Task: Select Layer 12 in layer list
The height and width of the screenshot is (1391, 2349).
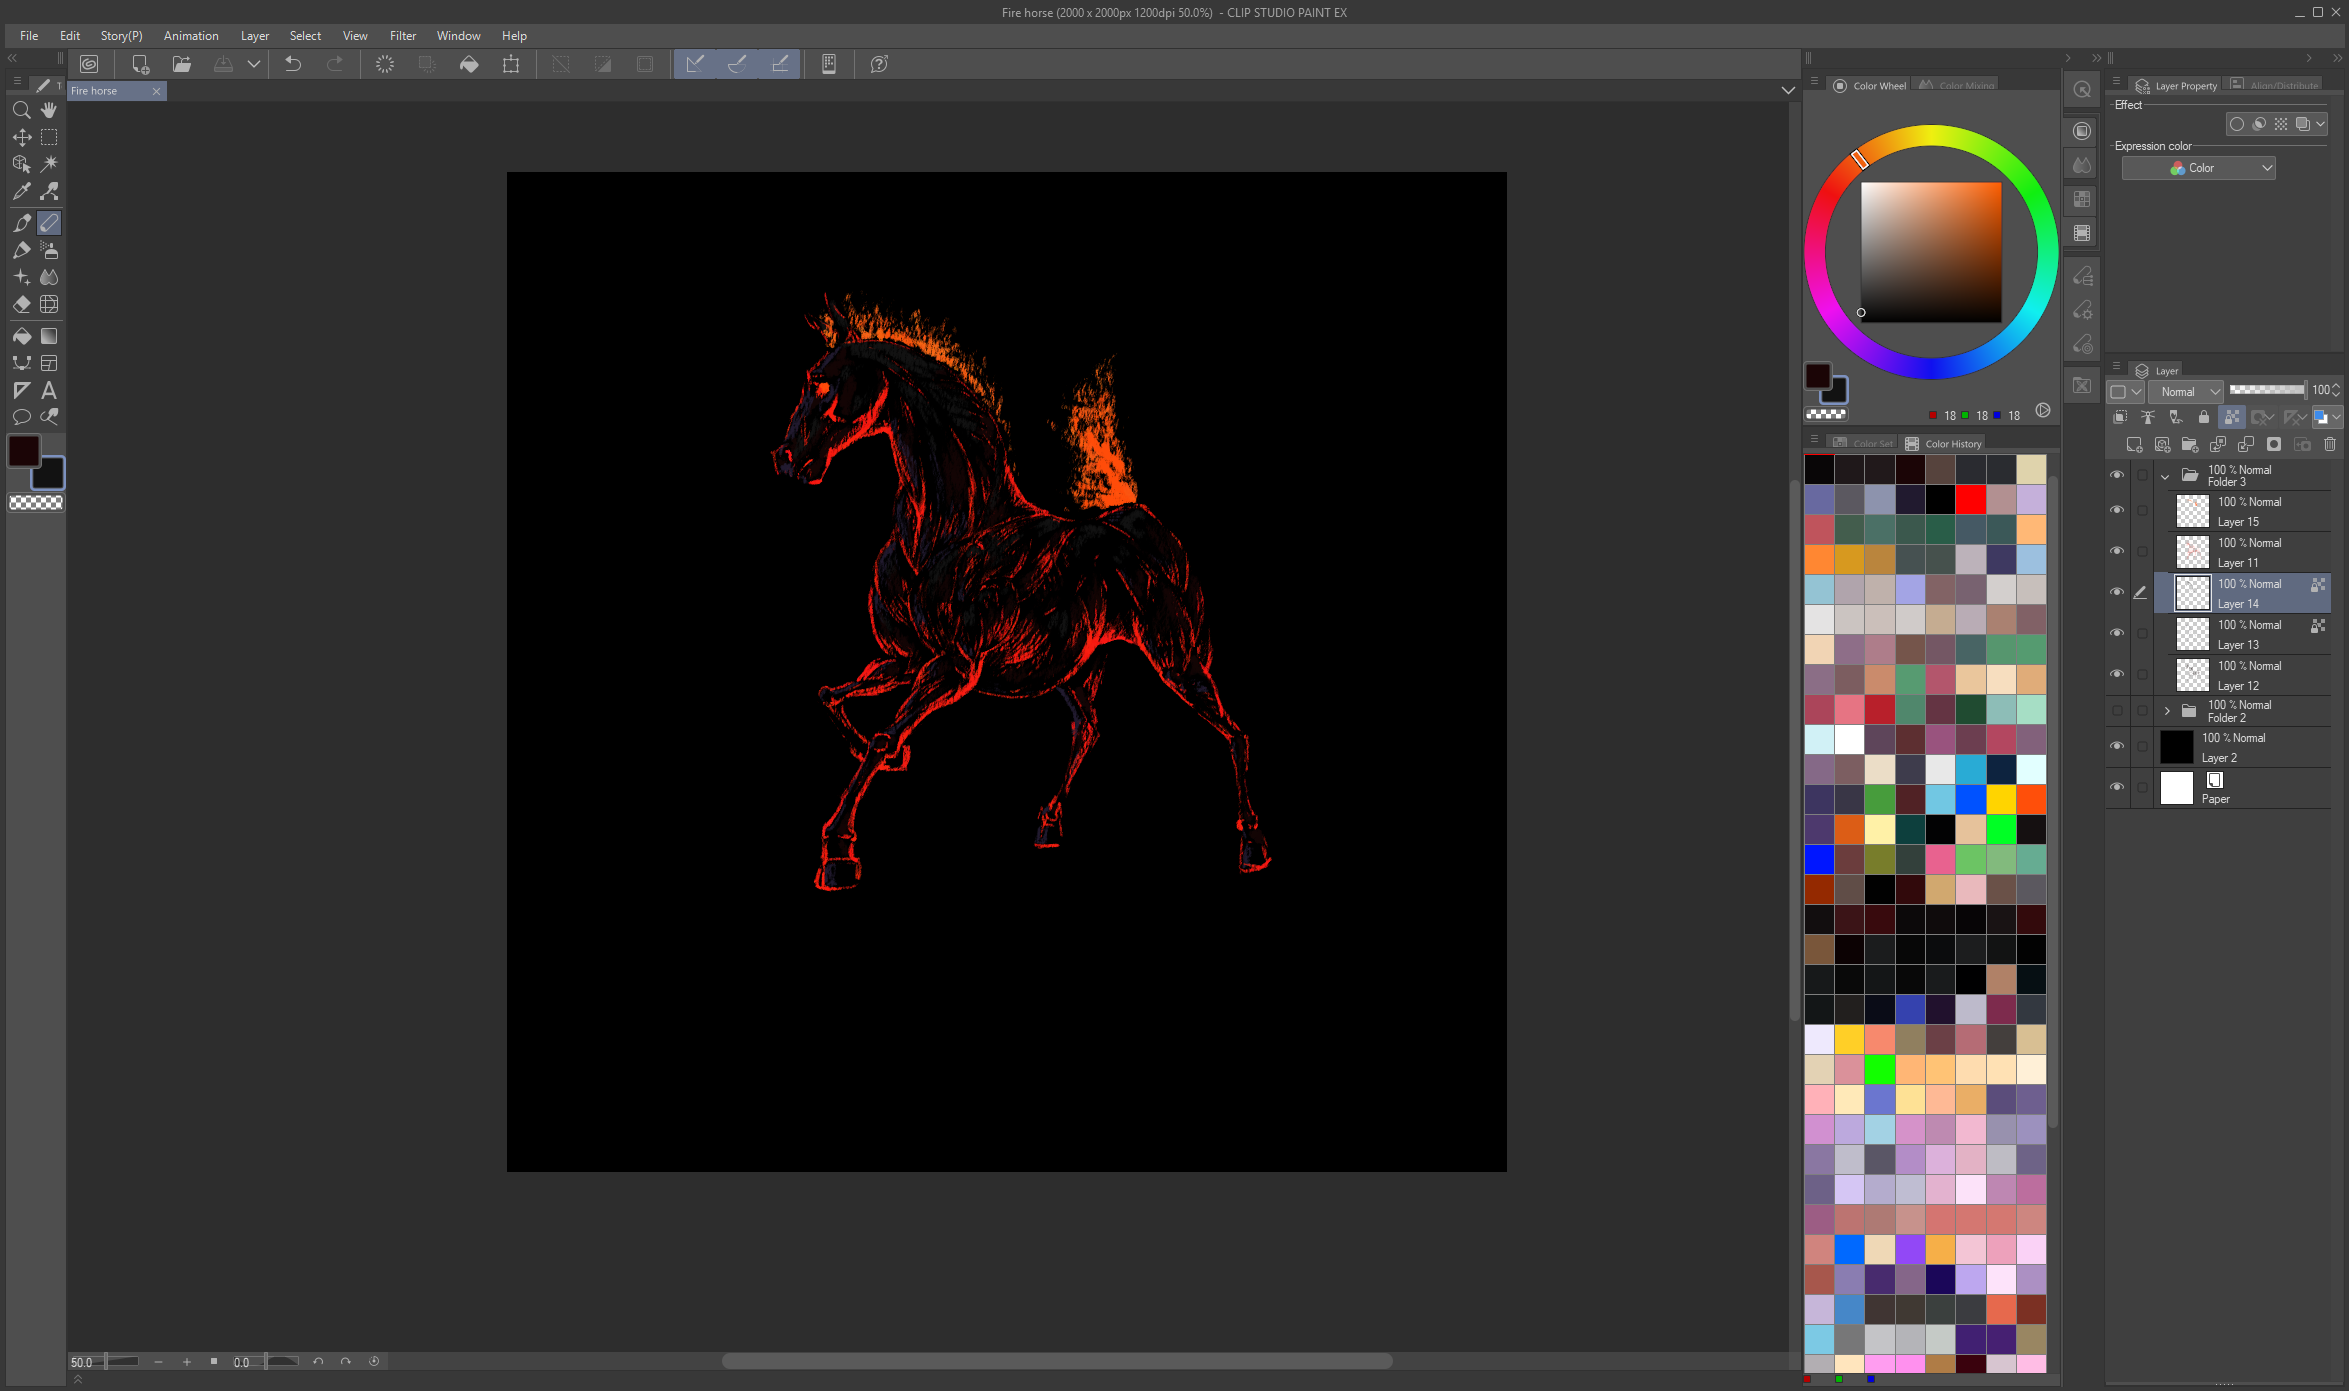Action: [2250, 676]
